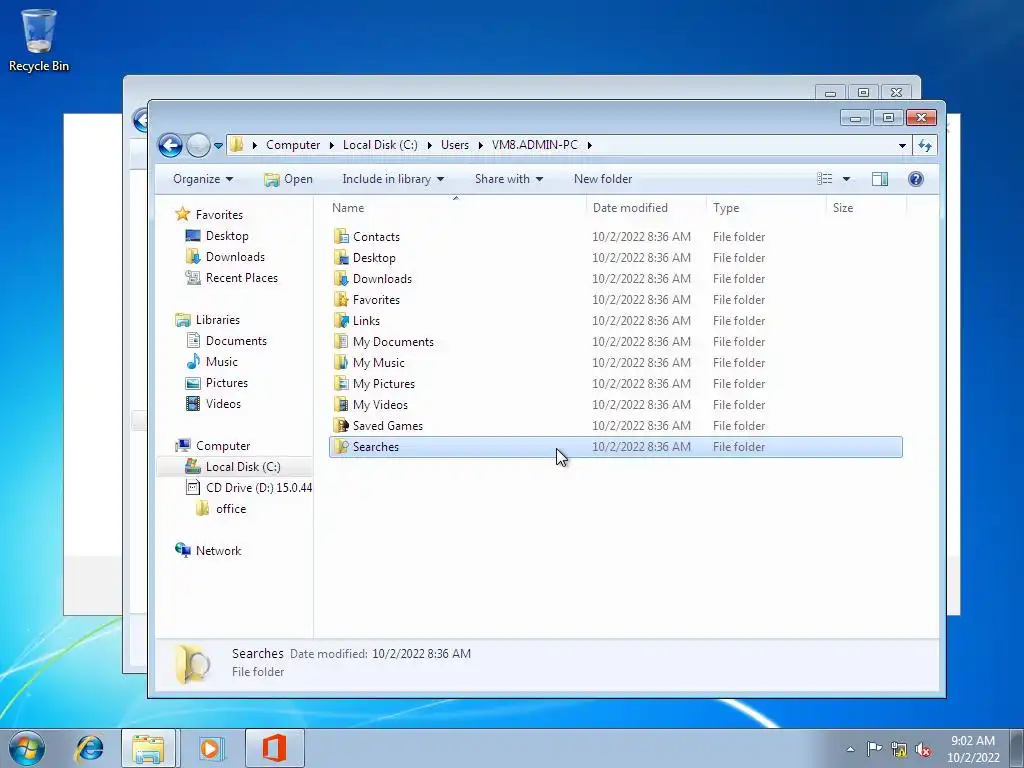The height and width of the screenshot is (768, 1024).
Task: Select the Links folder icon
Action: [341, 320]
